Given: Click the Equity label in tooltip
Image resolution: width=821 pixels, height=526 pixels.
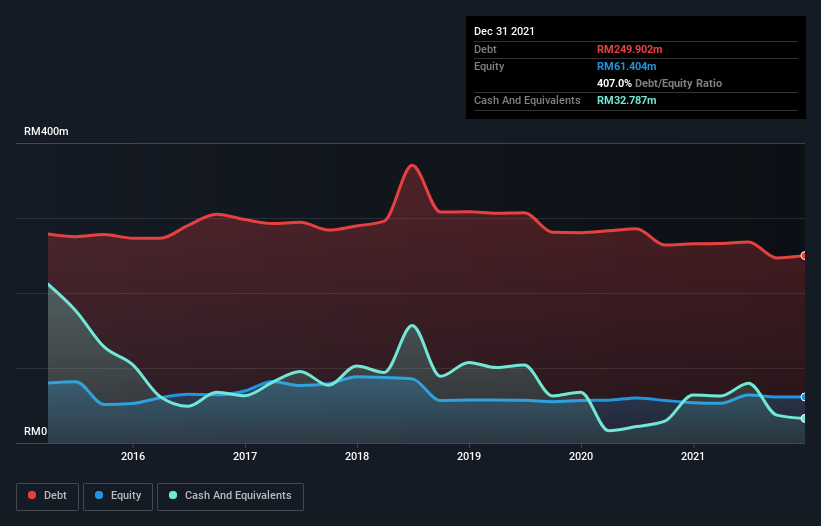Looking at the screenshot, I should coord(489,66).
